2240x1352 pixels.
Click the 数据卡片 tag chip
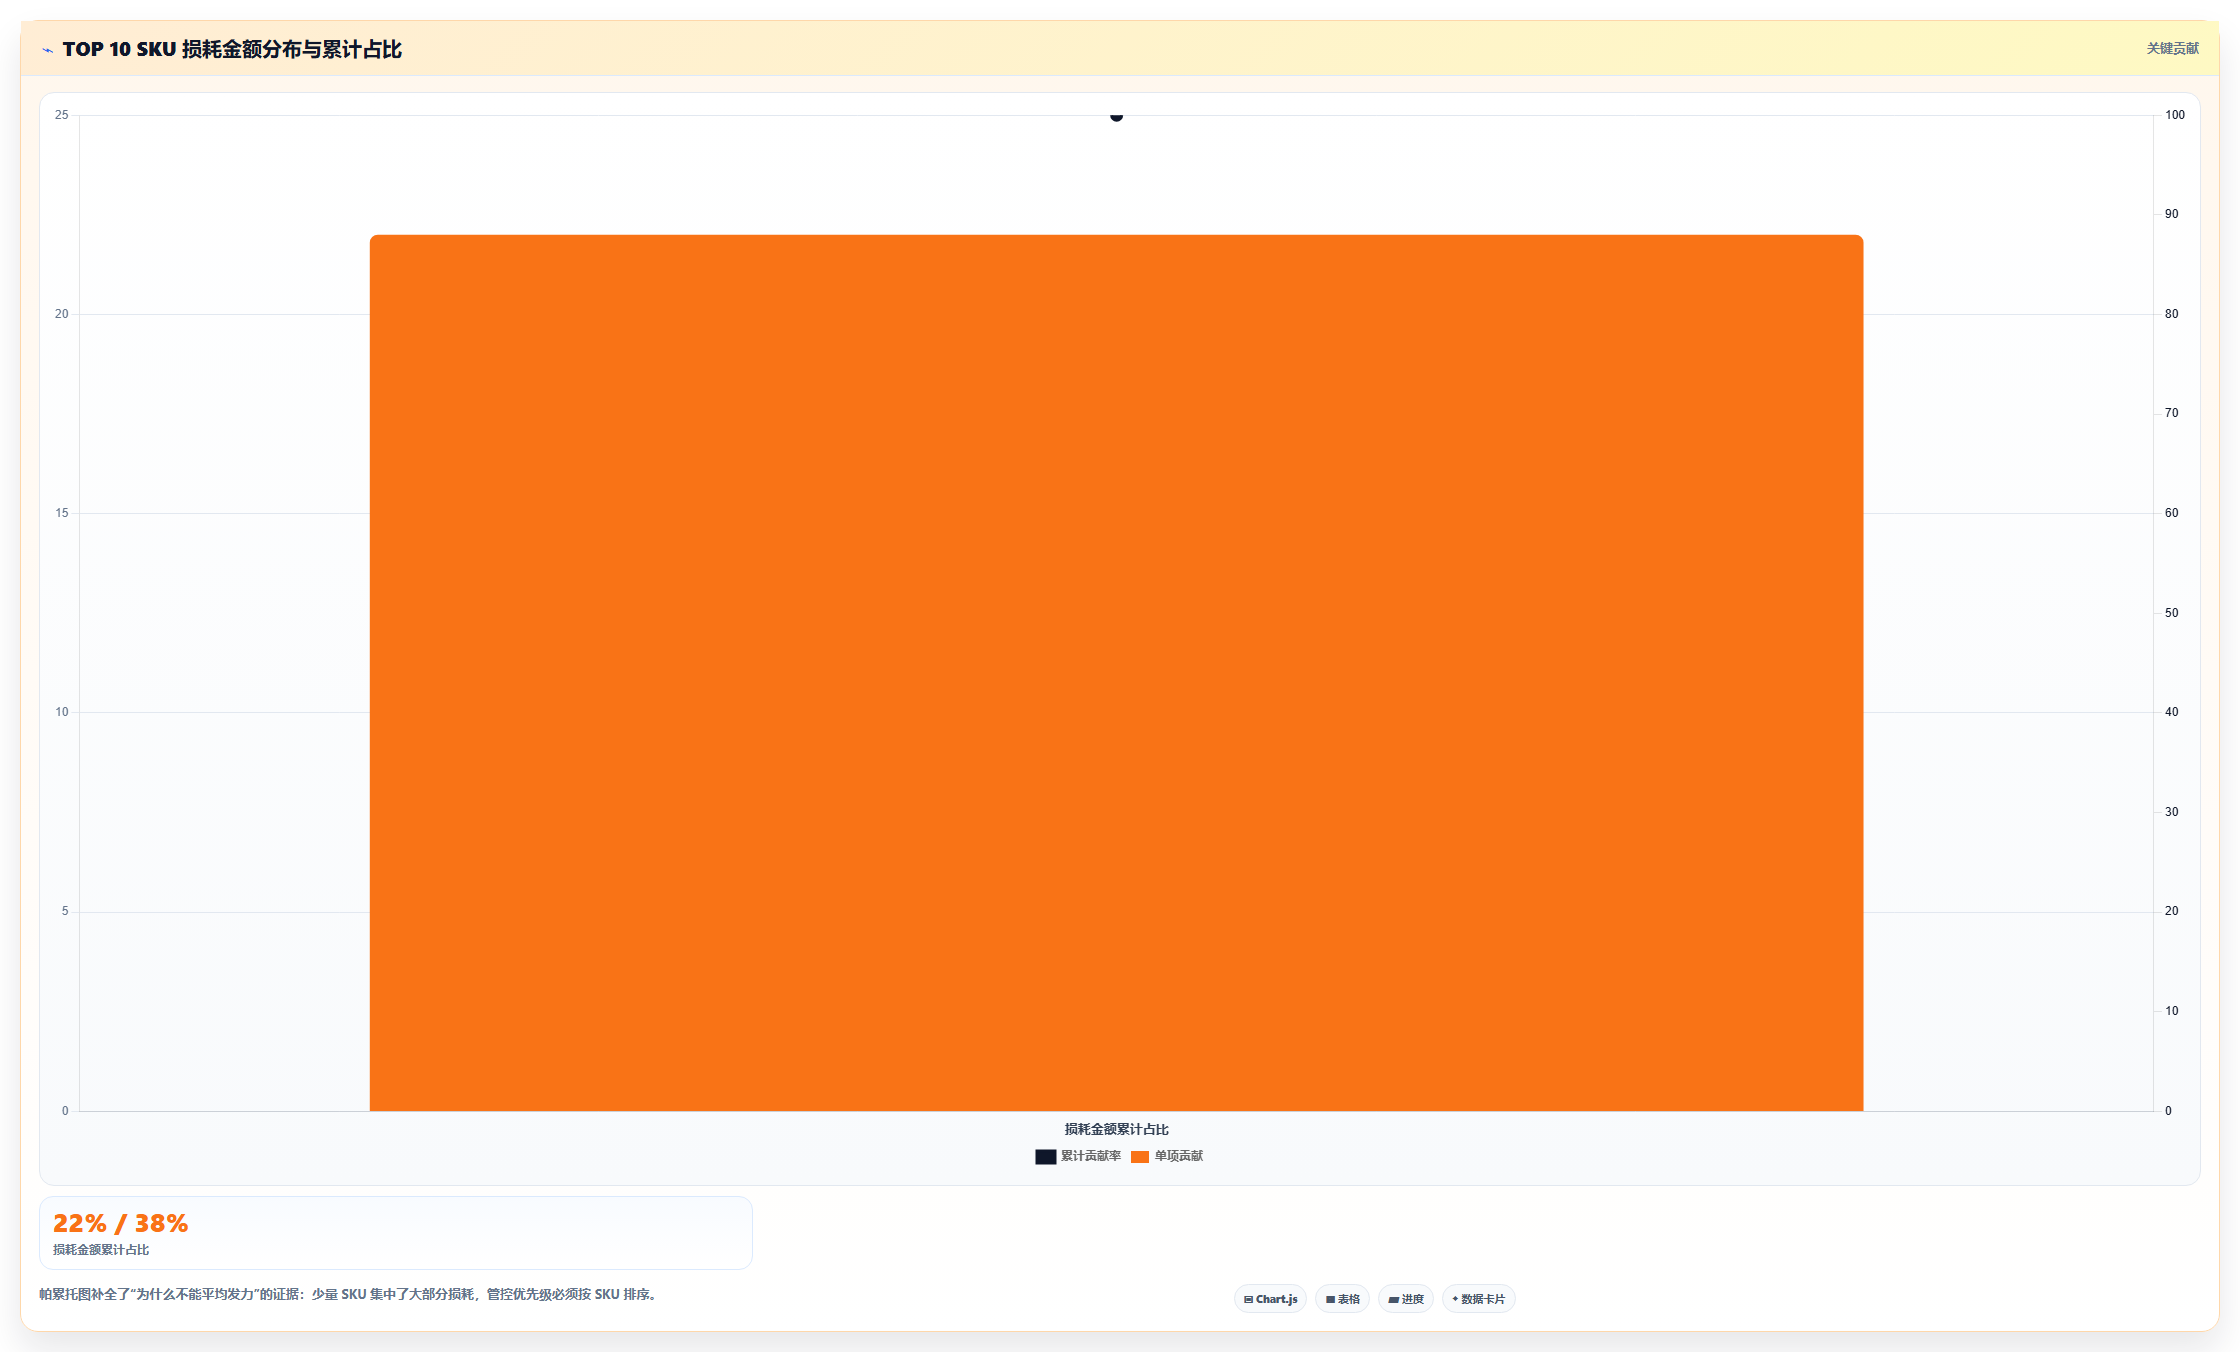(x=1478, y=1299)
